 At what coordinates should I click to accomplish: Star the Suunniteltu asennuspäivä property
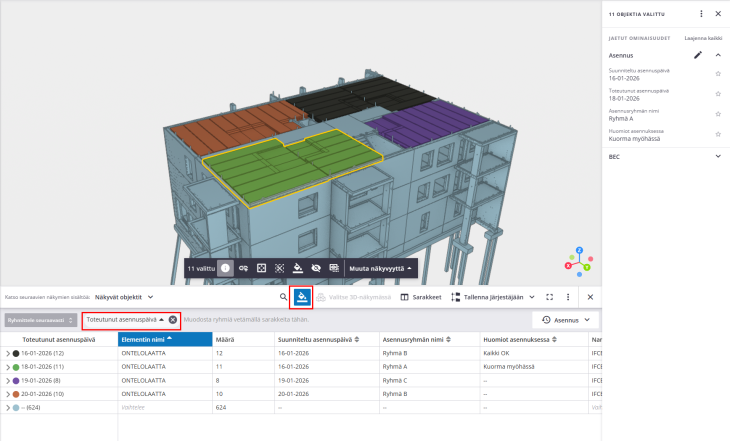(x=718, y=74)
